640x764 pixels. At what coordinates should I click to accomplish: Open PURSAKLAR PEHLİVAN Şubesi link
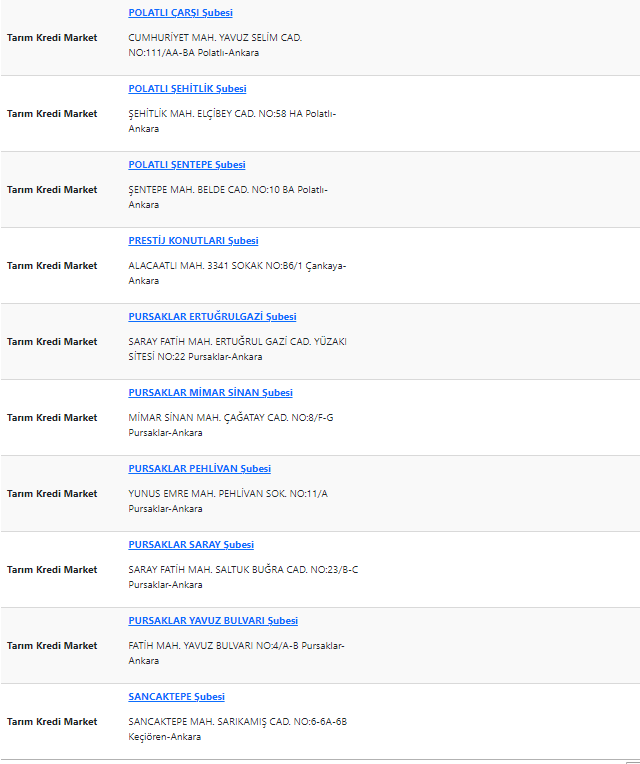(199, 469)
